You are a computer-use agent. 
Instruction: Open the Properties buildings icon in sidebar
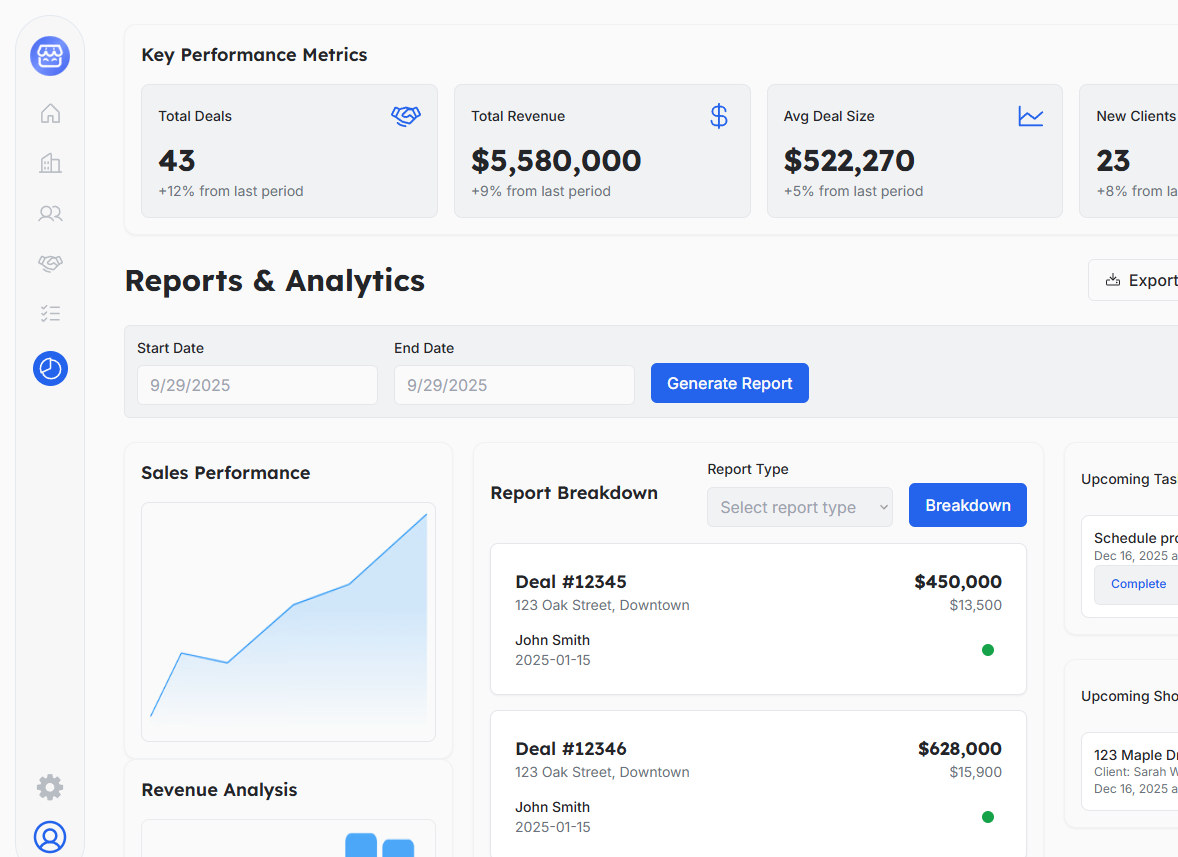pyautogui.click(x=50, y=163)
